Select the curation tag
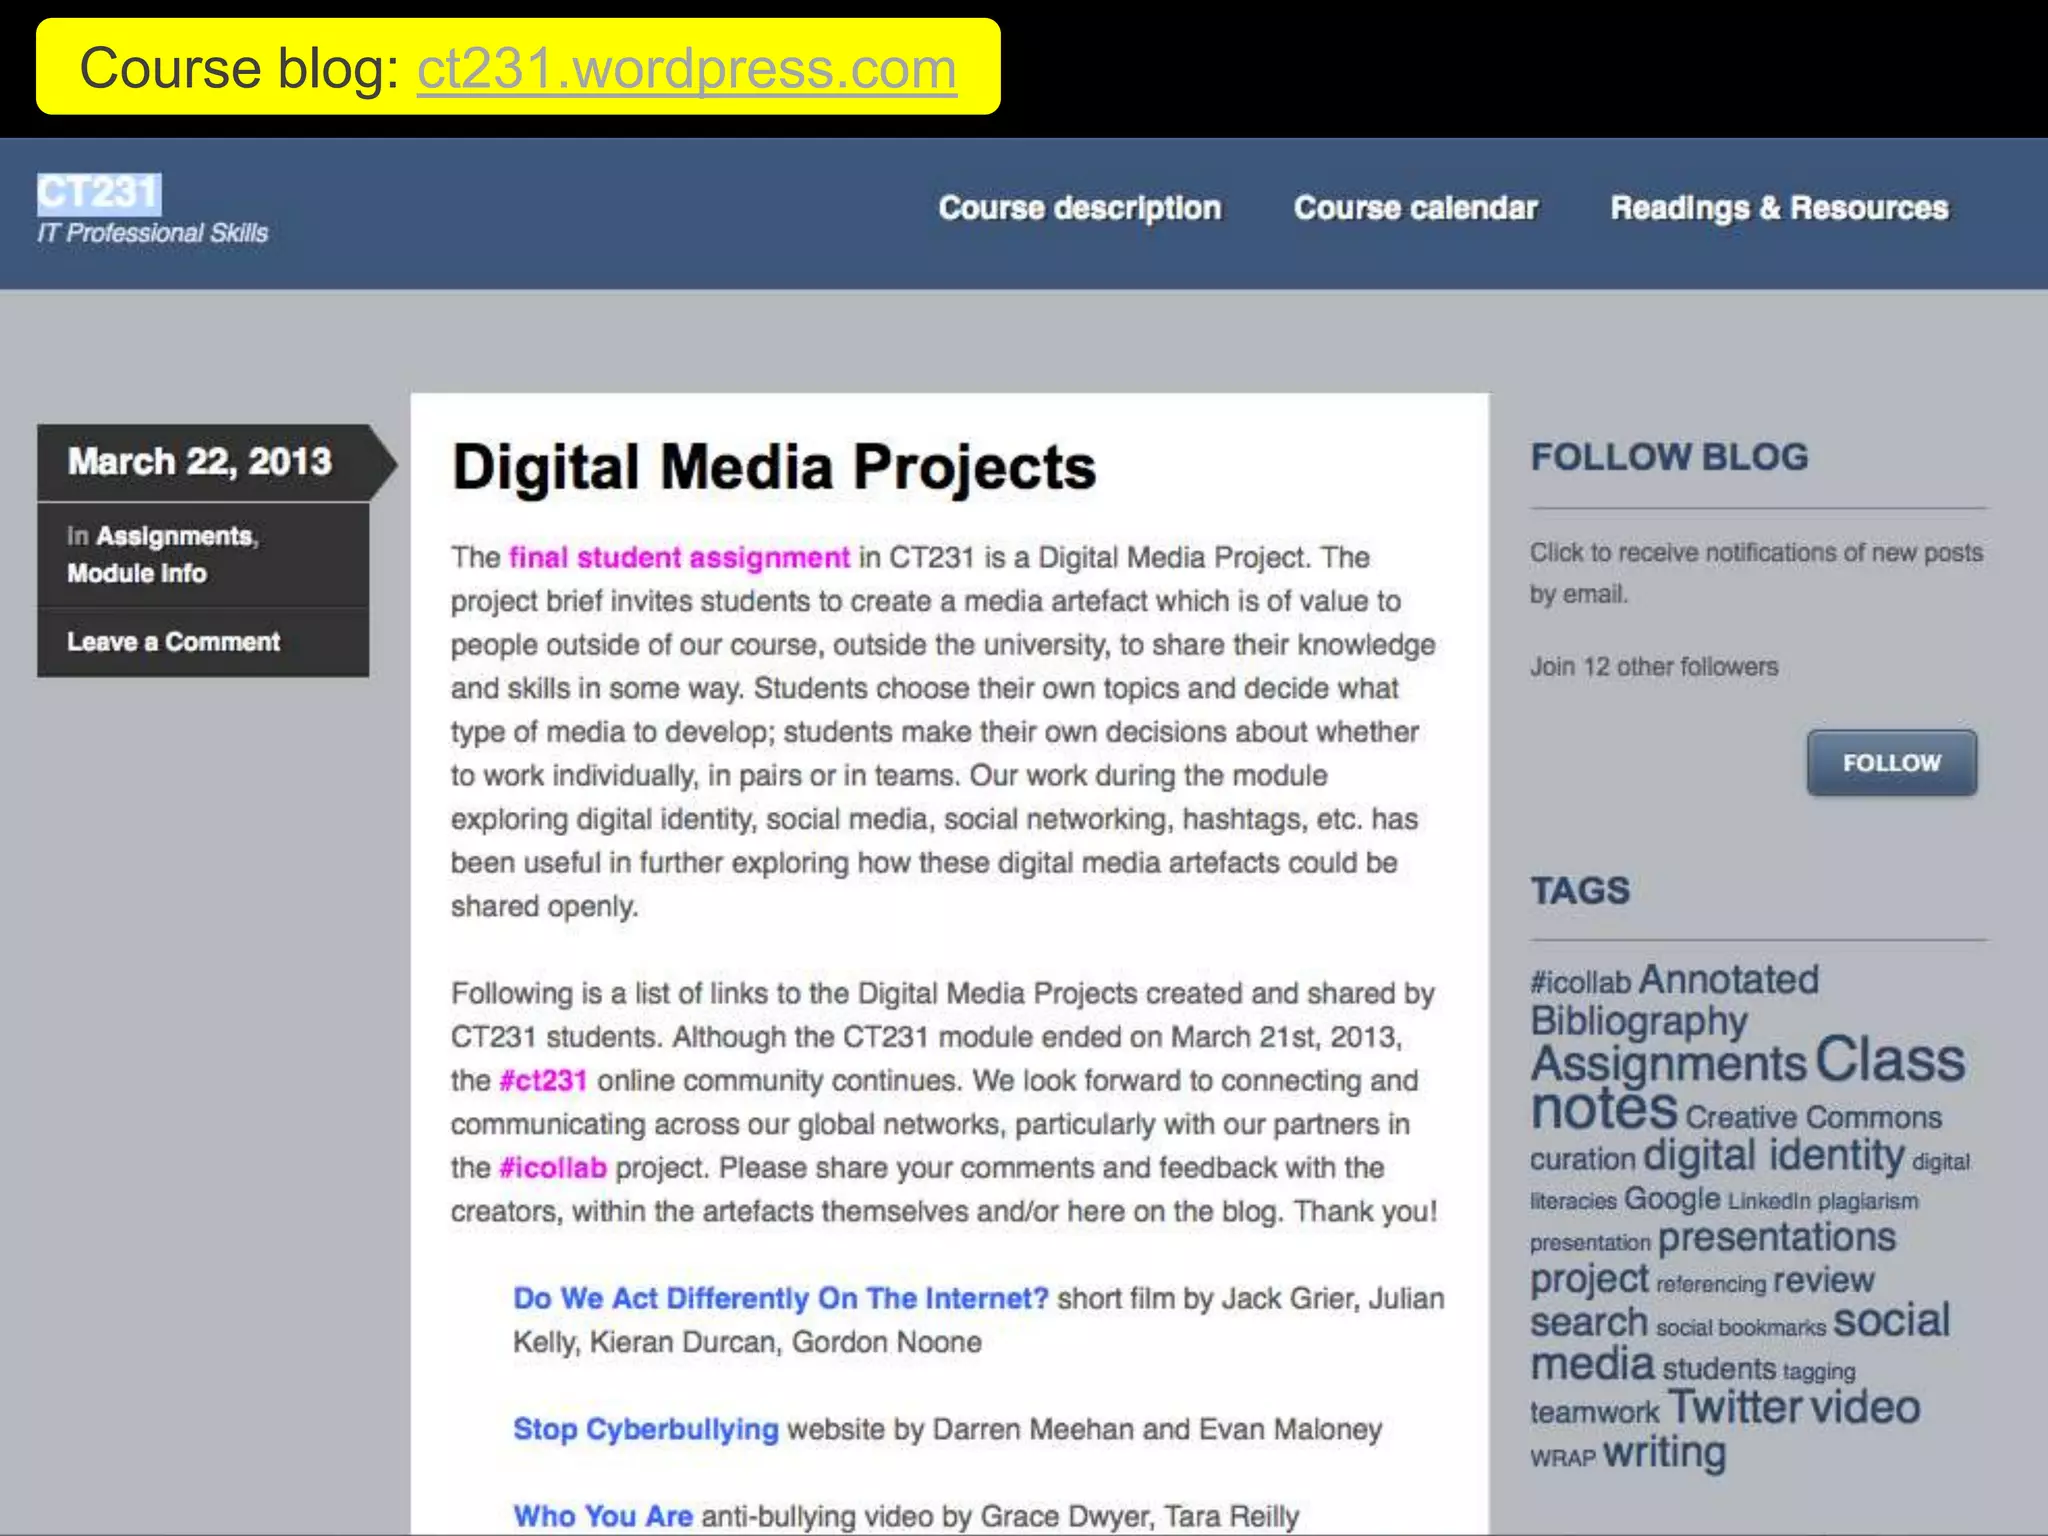 coord(1582,1159)
